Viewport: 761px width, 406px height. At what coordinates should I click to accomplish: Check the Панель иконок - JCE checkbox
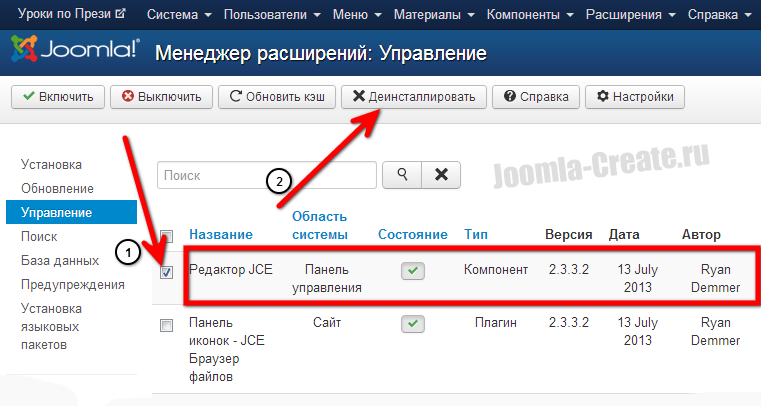click(x=167, y=325)
